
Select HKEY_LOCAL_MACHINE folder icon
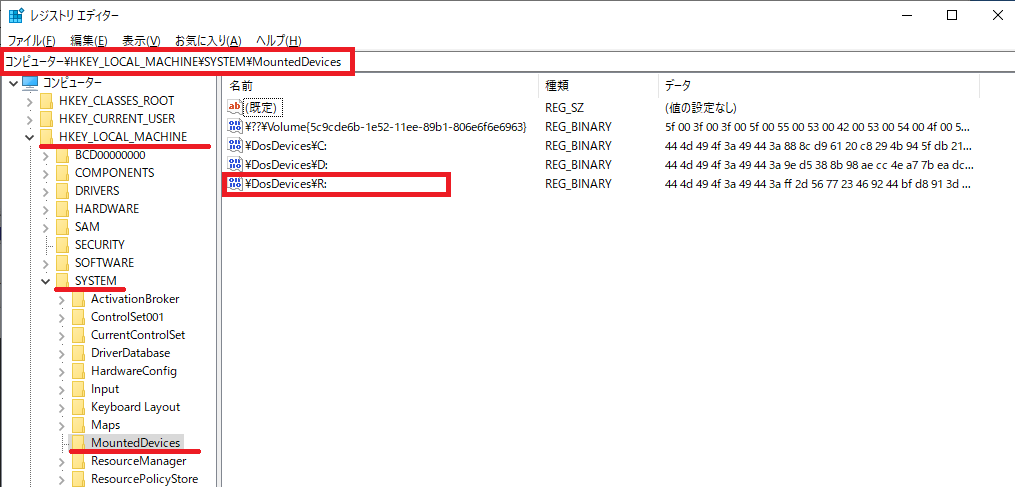(x=47, y=137)
